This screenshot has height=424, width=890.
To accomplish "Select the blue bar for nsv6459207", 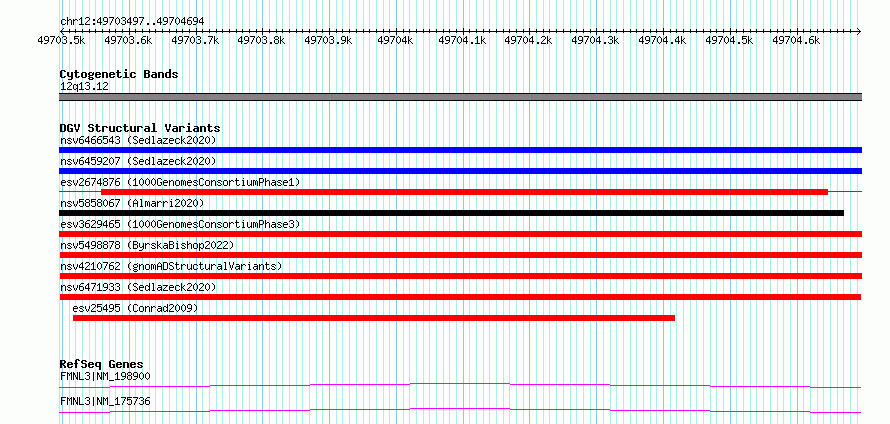I will tap(460, 171).
